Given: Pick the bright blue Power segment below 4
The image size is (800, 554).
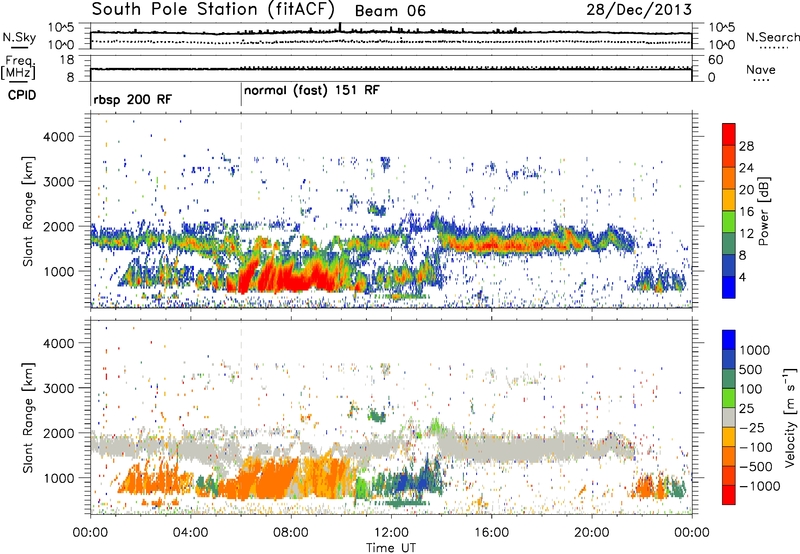Looking at the screenshot, I should [x=729, y=288].
